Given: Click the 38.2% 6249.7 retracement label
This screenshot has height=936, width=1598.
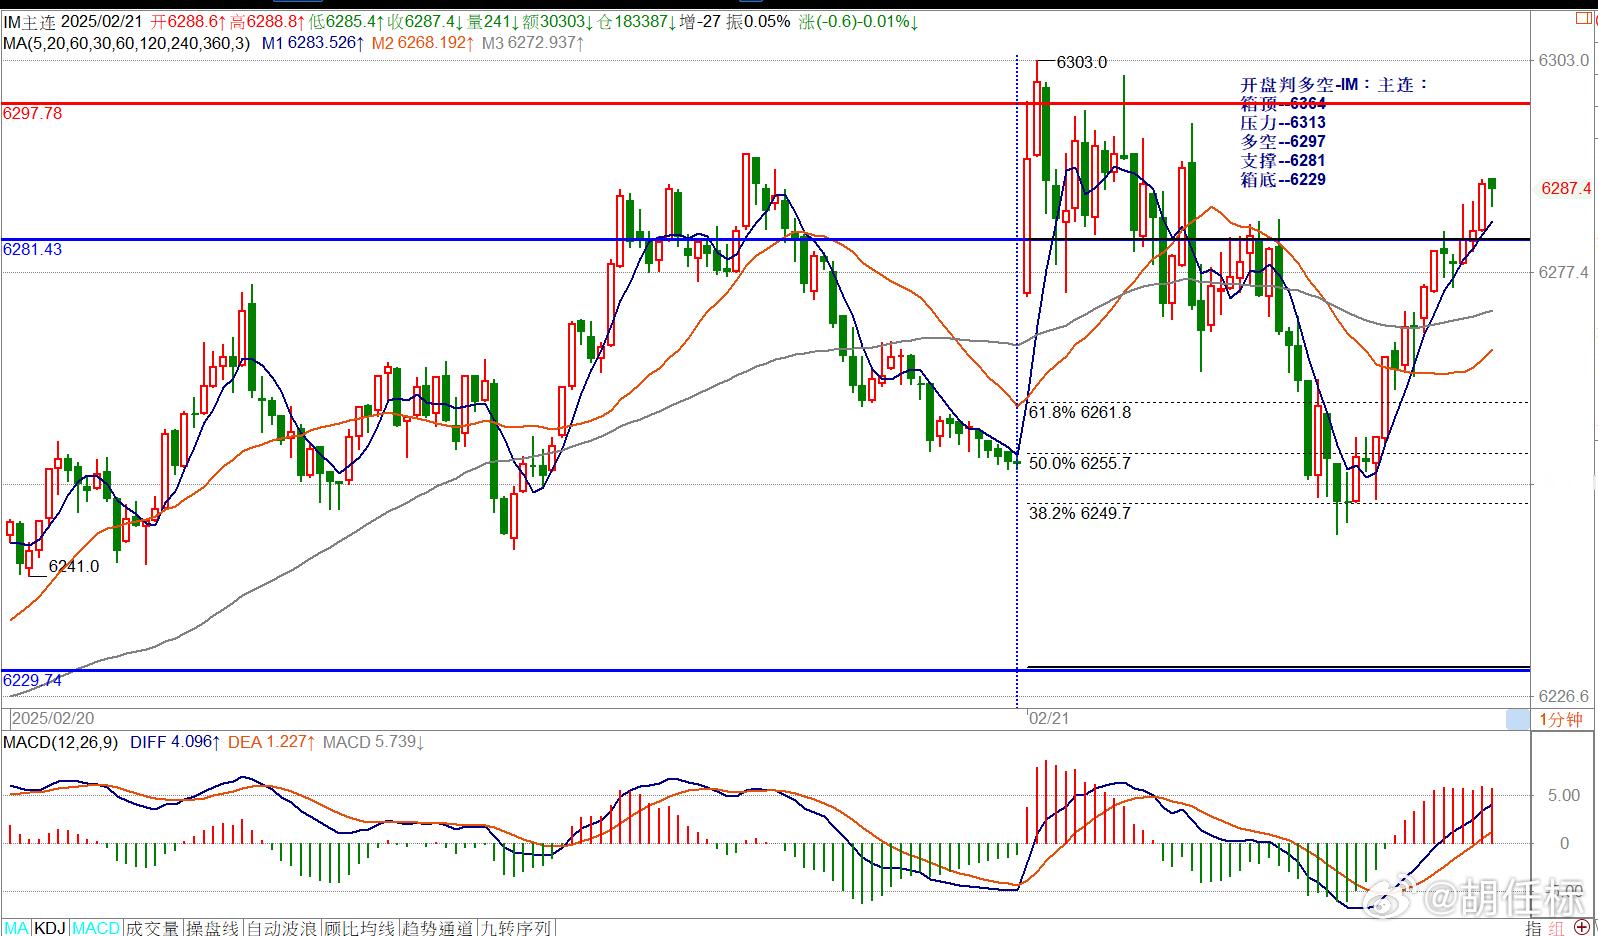Looking at the screenshot, I should click(x=1080, y=513).
